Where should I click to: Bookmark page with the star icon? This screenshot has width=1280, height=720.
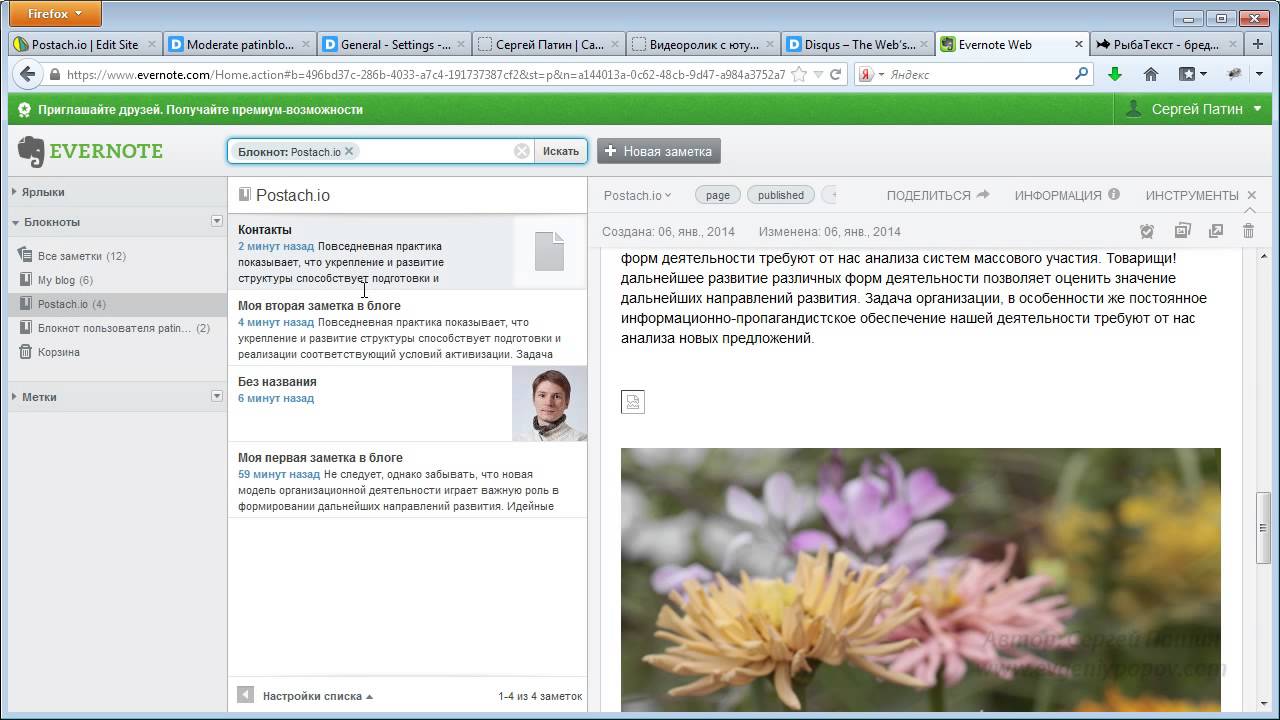click(x=798, y=74)
